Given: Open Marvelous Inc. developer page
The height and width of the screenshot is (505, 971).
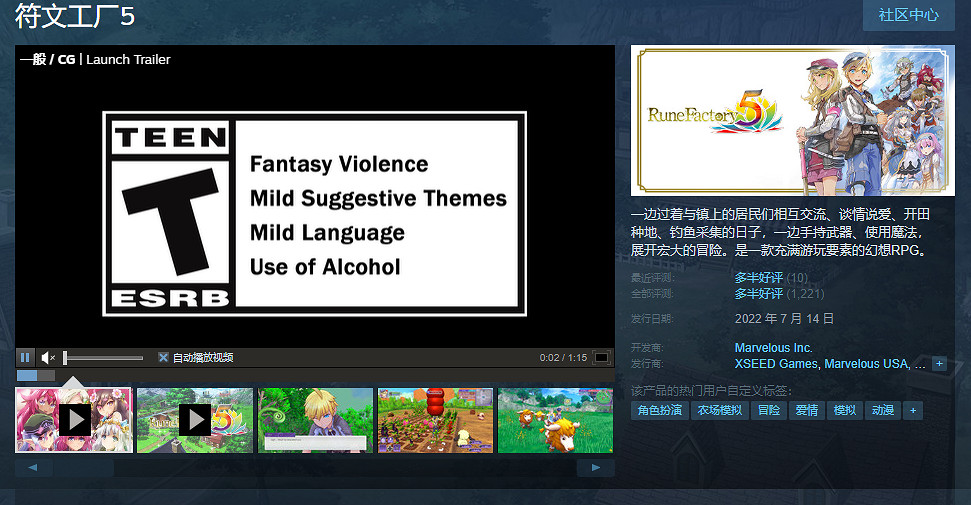Looking at the screenshot, I should pyautogui.click(x=773, y=348).
